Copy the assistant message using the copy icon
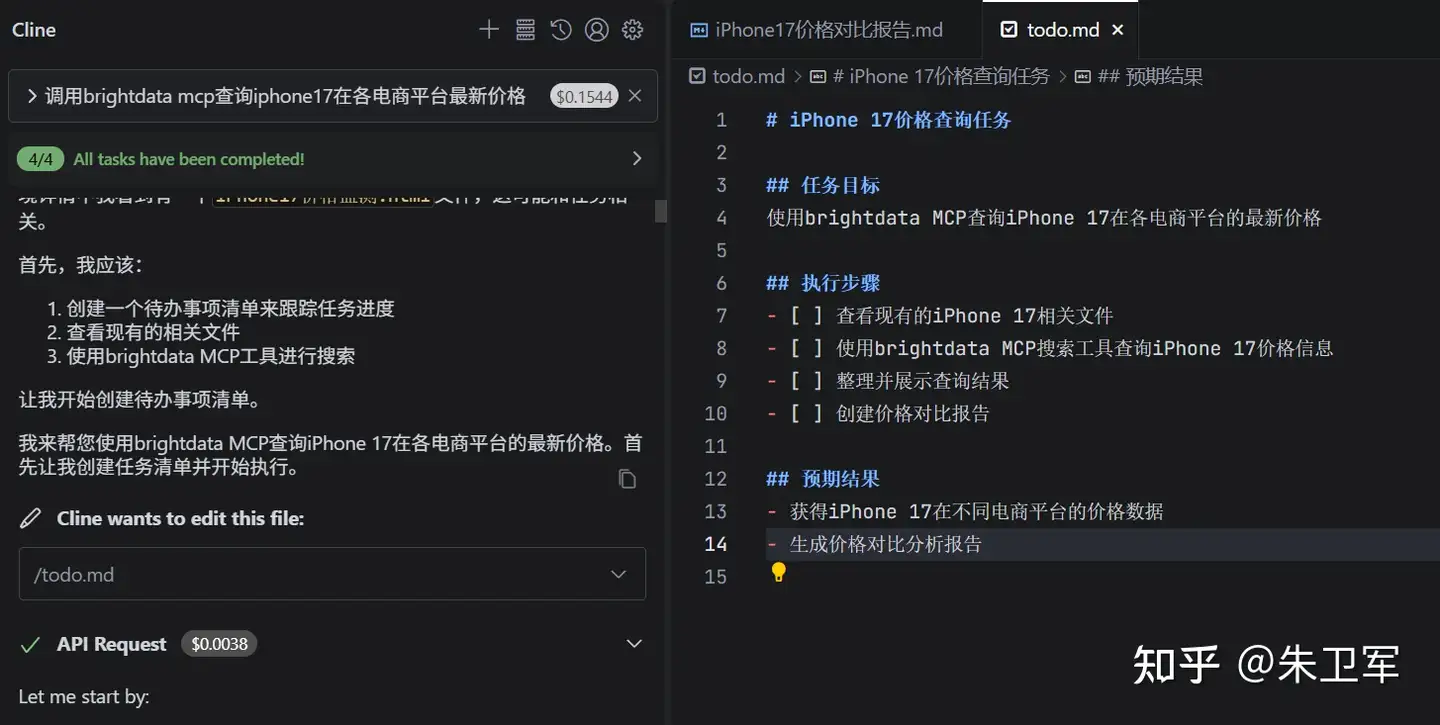The width and height of the screenshot is (1440, 725). click(x=627, y=479)
